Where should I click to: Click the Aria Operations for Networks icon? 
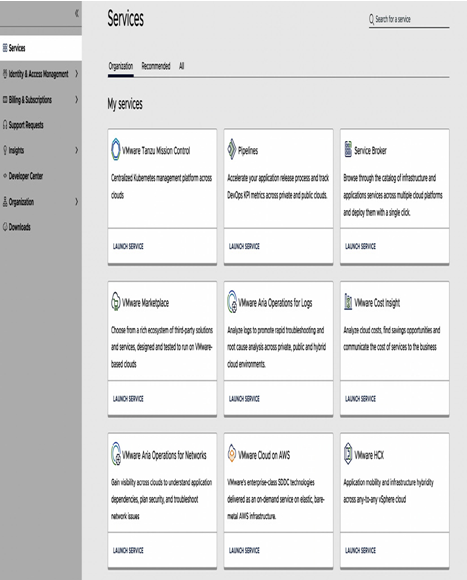[x=116, y=454]
